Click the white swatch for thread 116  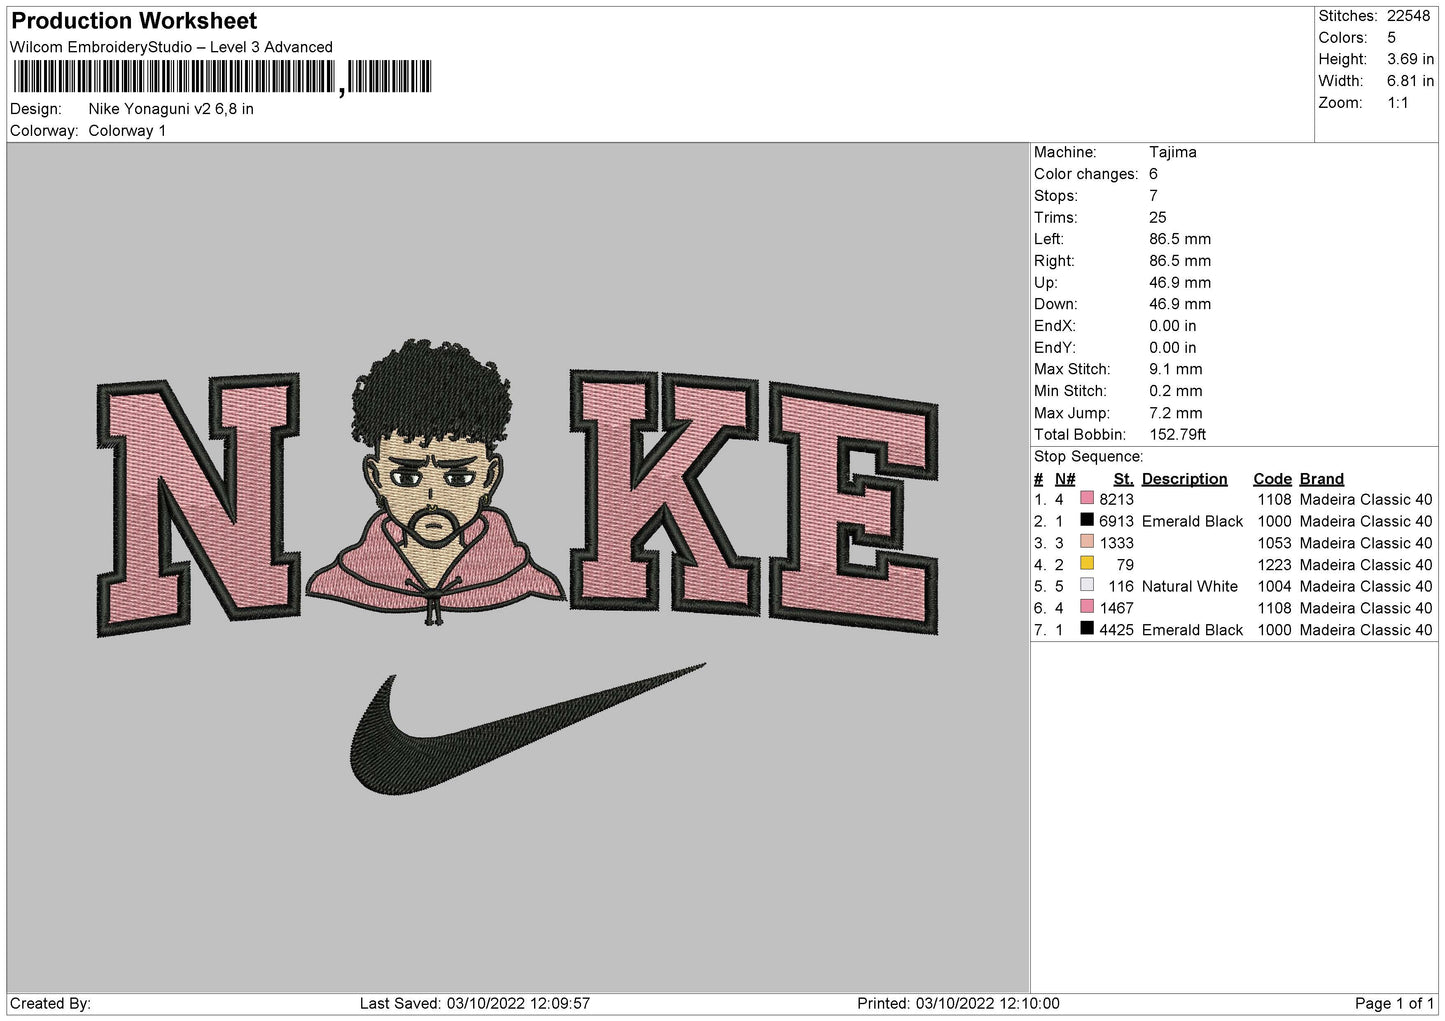[x=1087, y=585]
